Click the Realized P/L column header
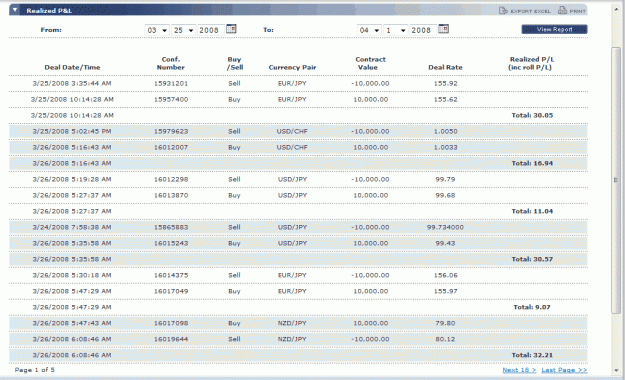Viewport: 625px width, 380px height. pyautogui.click(x=531, y=63)
